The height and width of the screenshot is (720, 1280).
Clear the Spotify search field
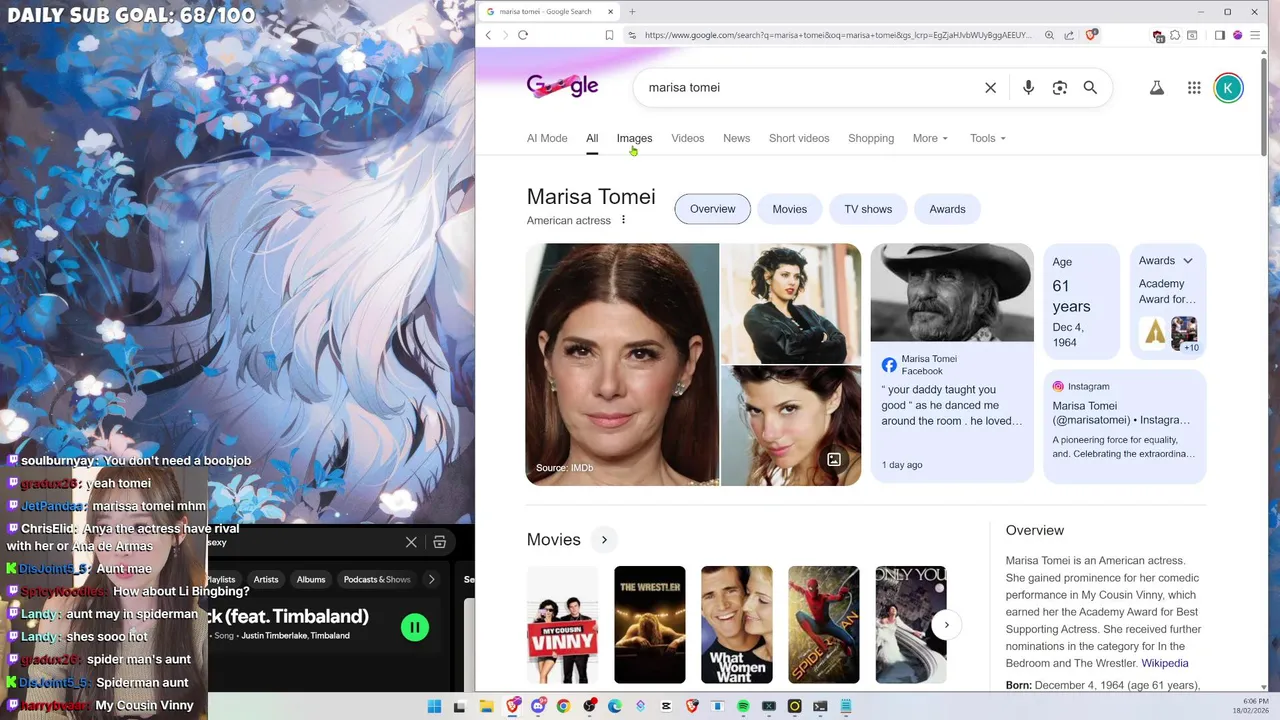click(x=411, y=542)
